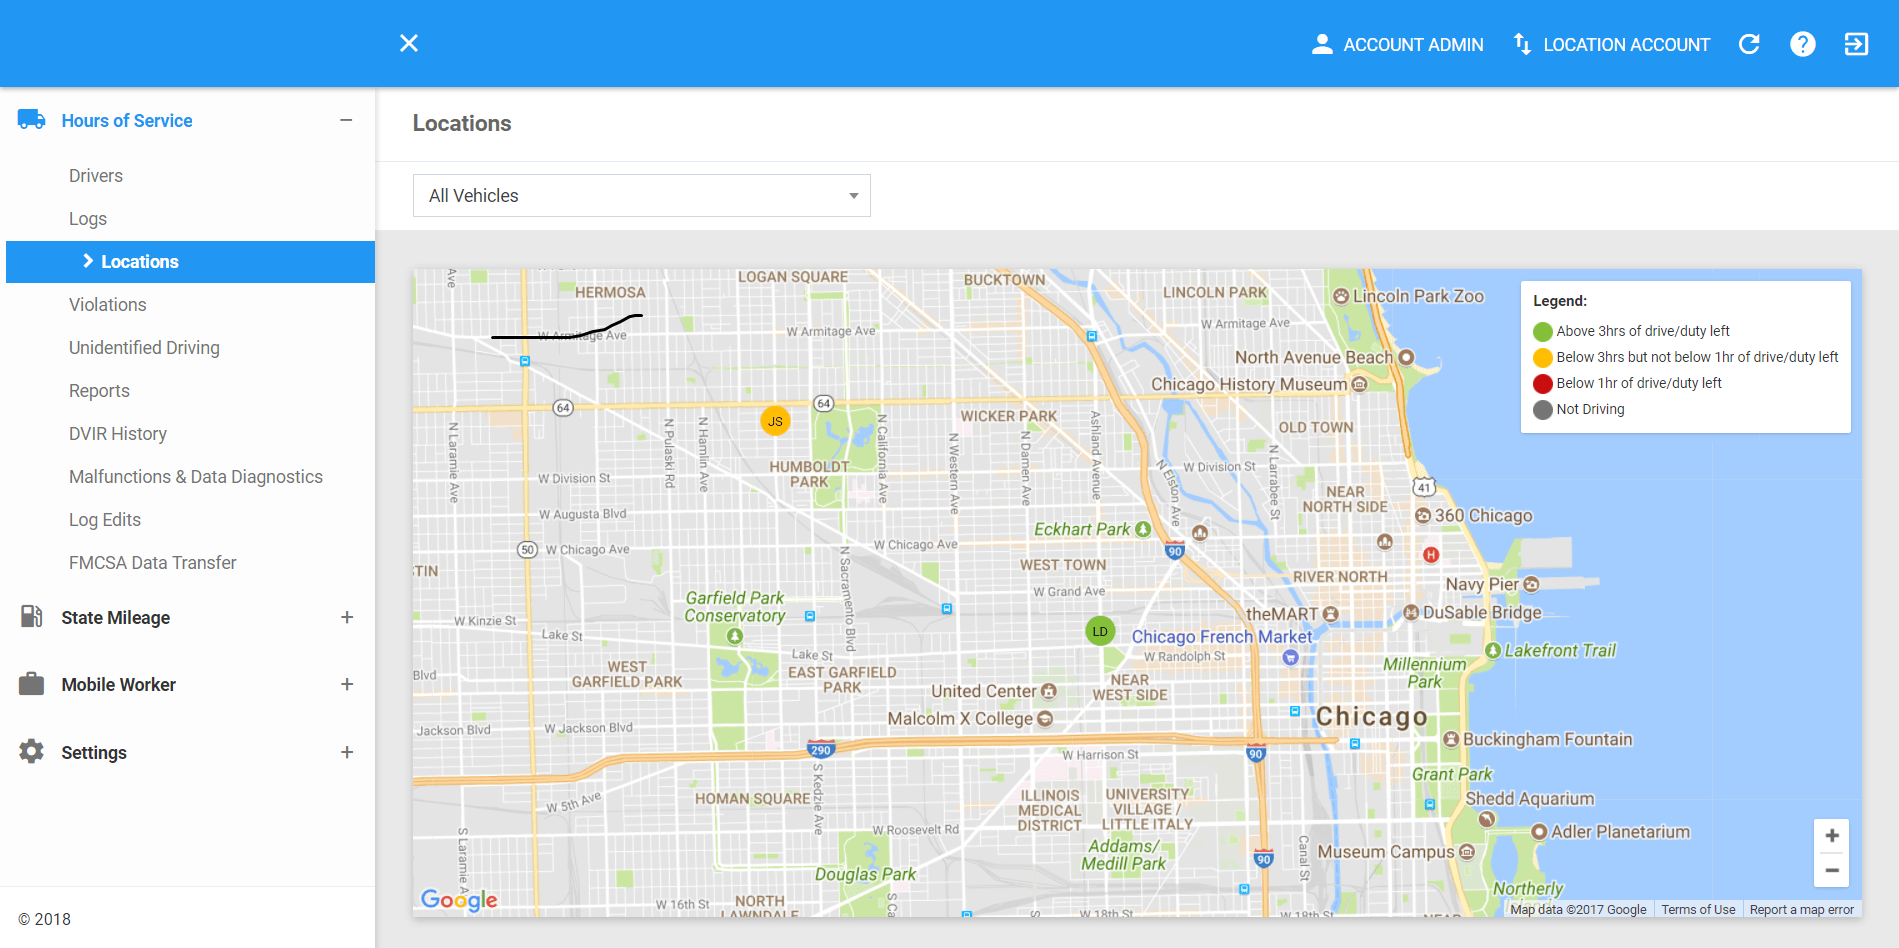Click the Hours of Service heading
This screenshot has height=948, width=1899.
click(x=127, y=121)
